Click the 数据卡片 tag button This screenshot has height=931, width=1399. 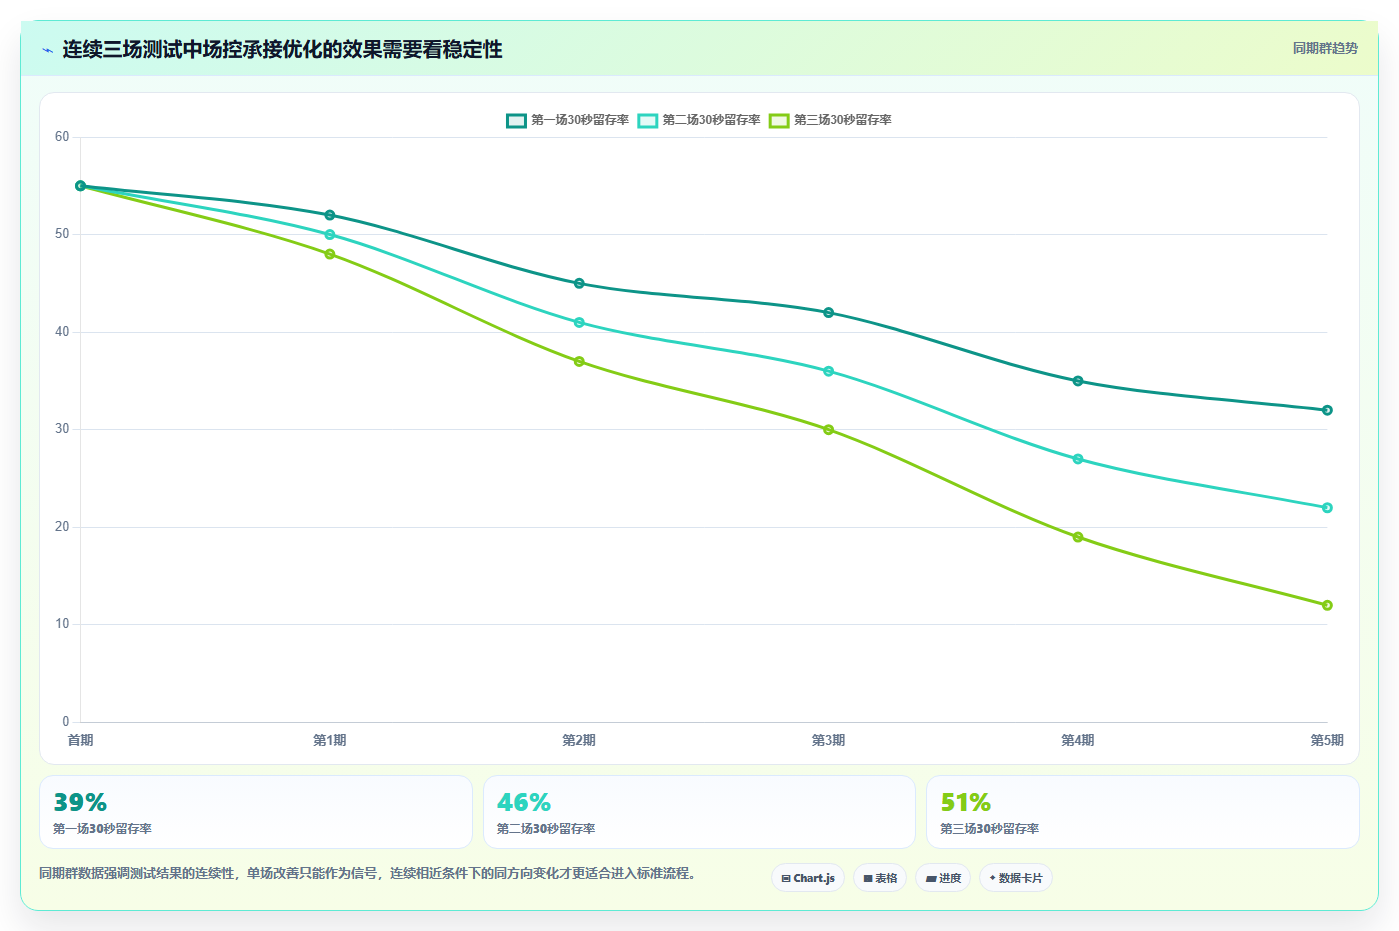pos(1016,878)
